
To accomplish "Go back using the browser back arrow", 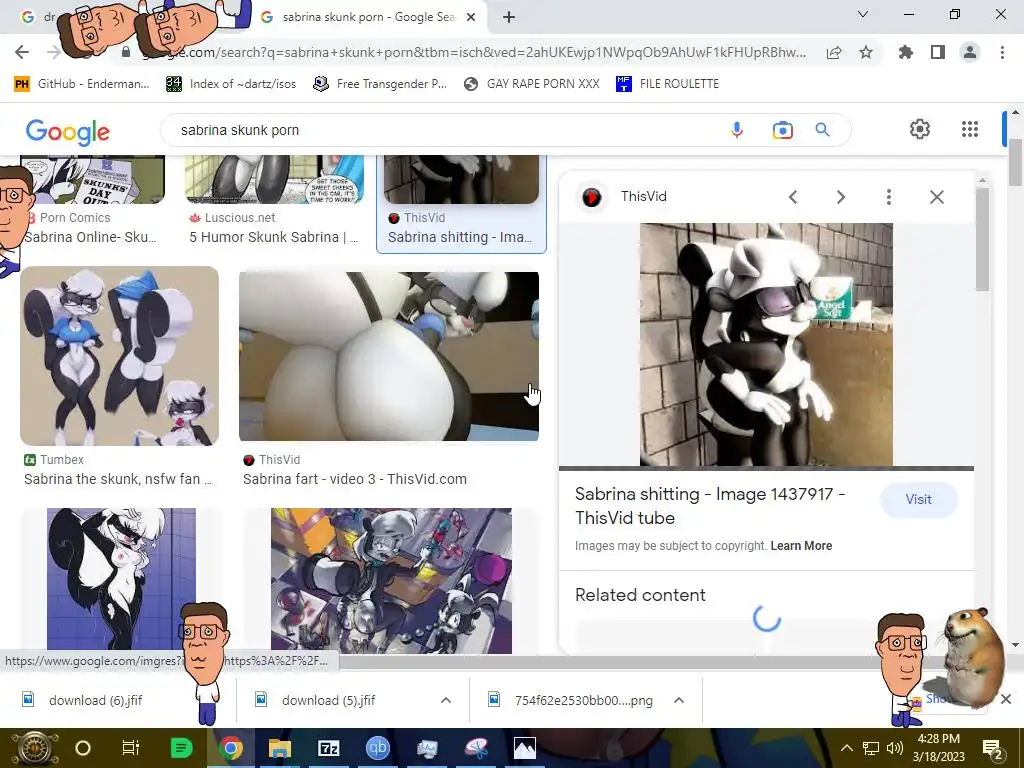I will click(x=22, y=52).
